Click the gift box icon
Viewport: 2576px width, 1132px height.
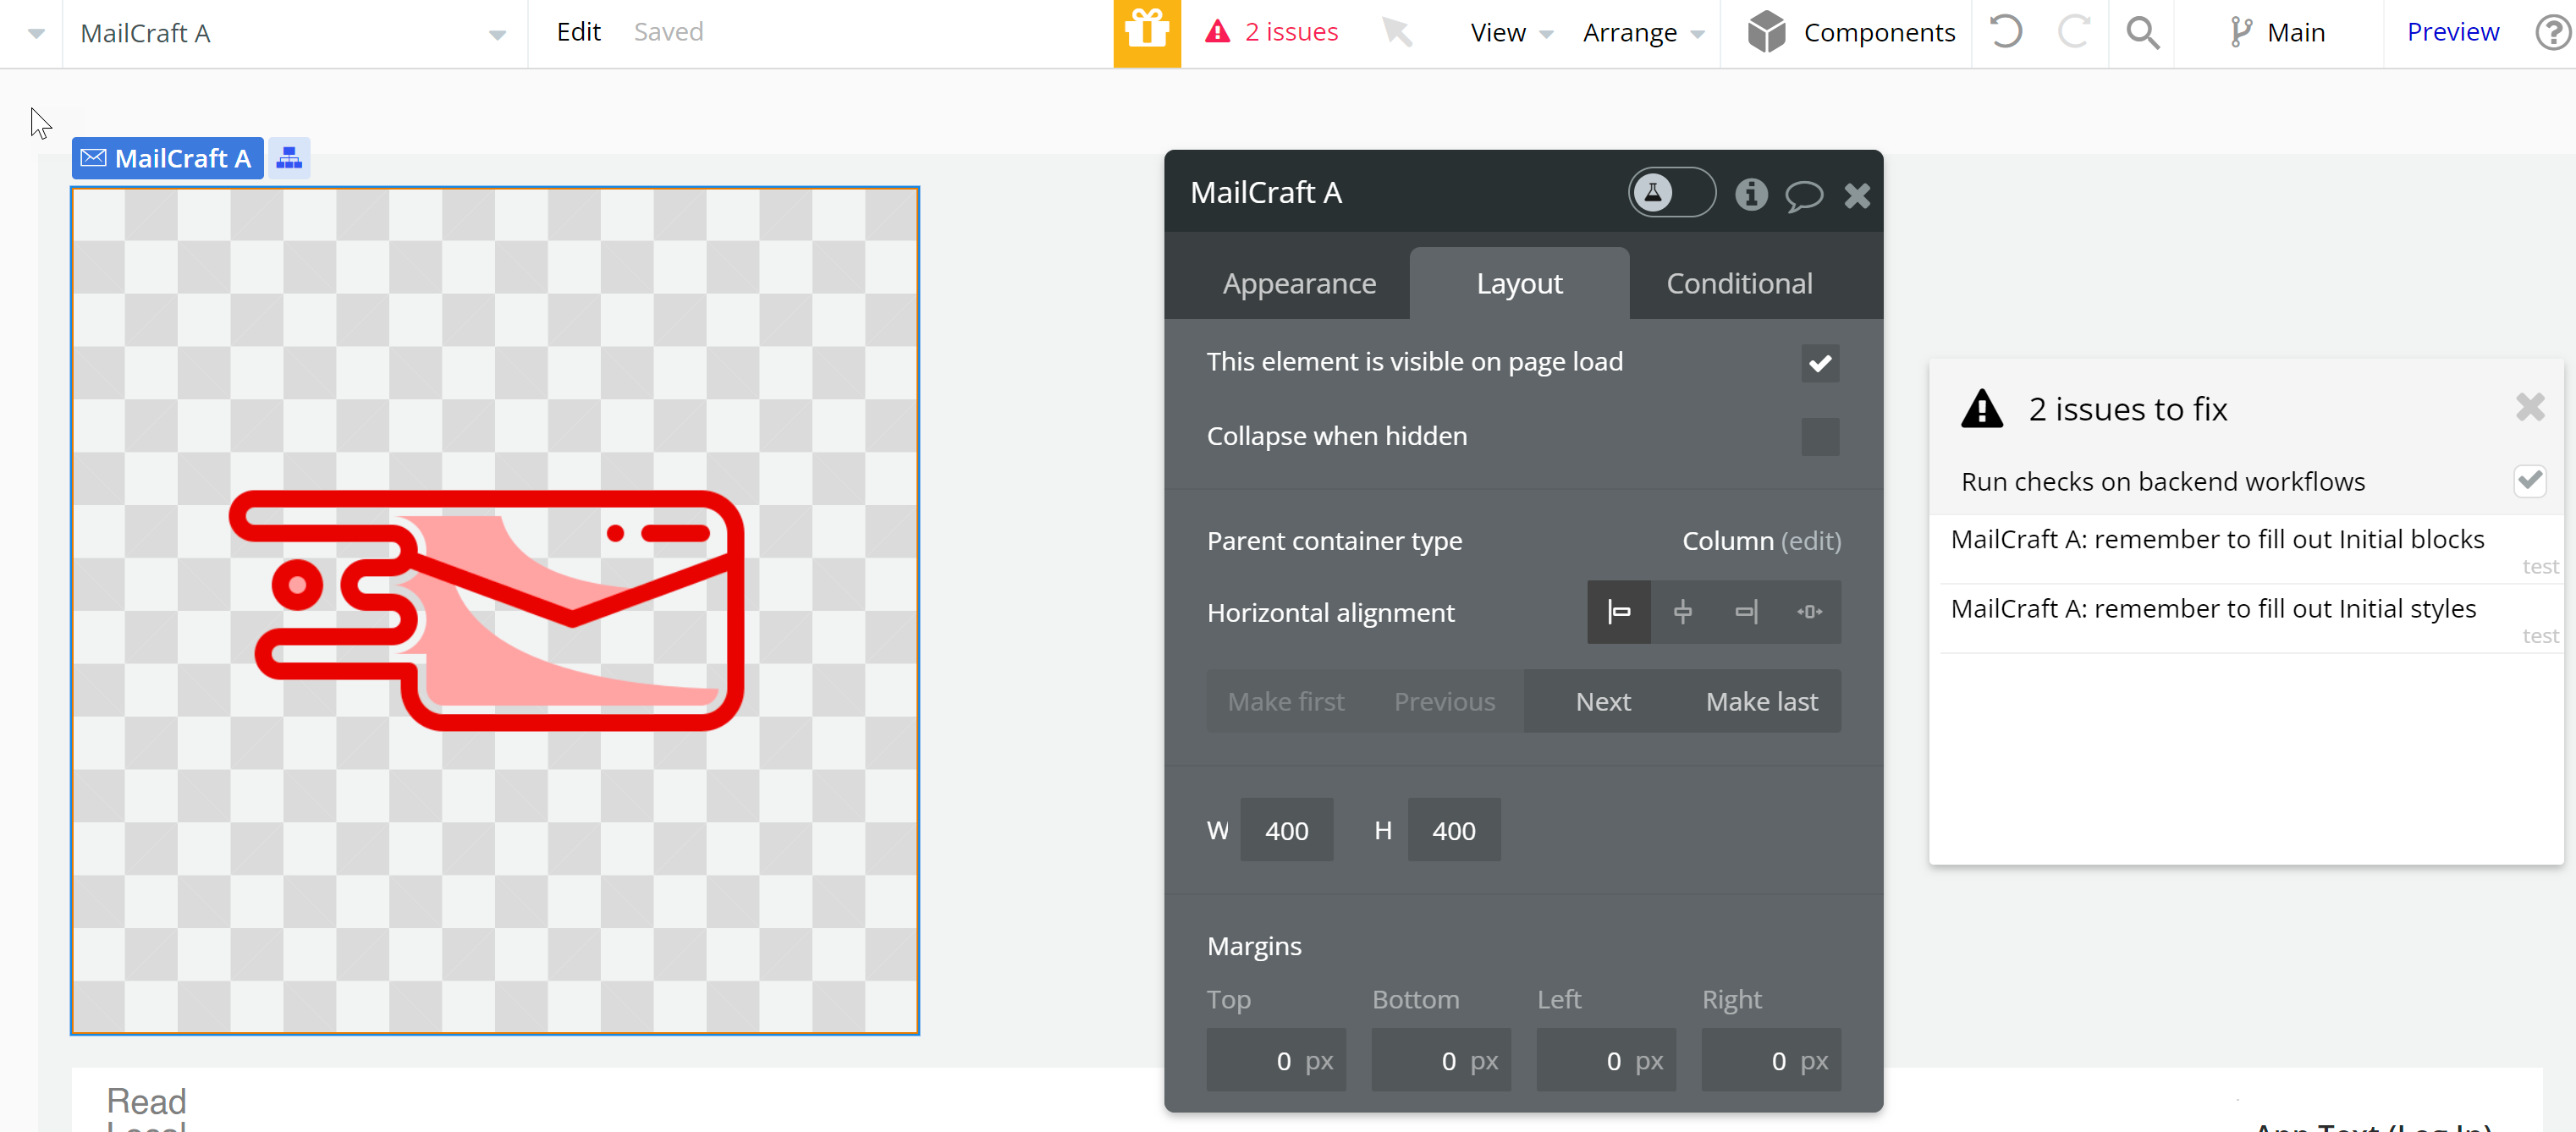click(x=1146, y=32)
